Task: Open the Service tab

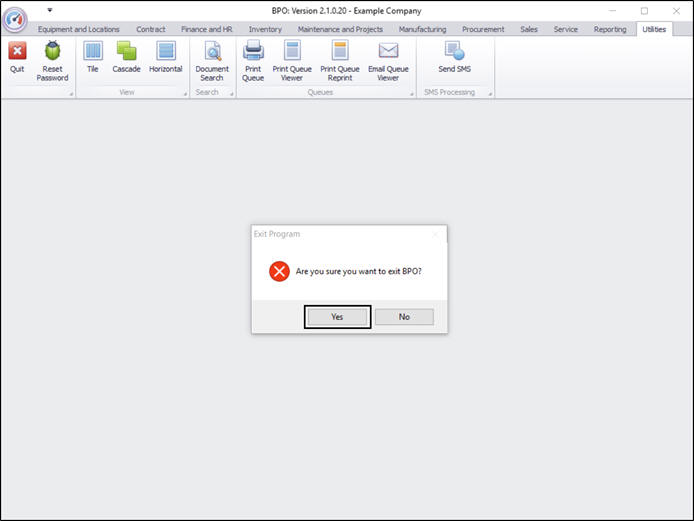Action: (x=566, y=29)
